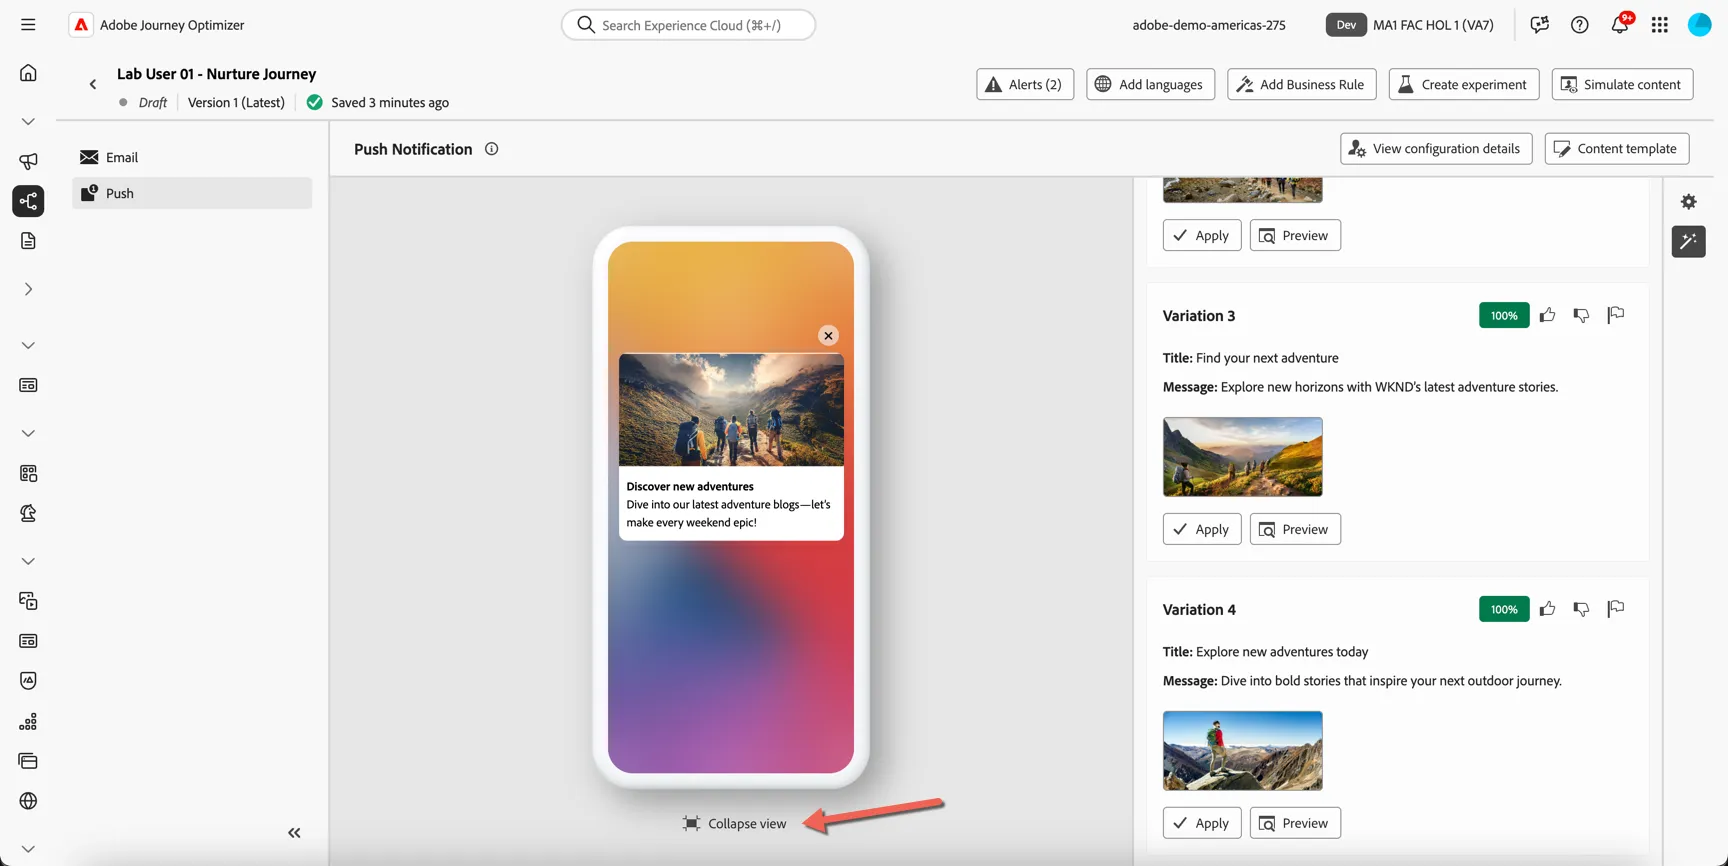Image resolution: width=1728 pixels, height=866 pixels.
Task: Thumbs up Variation 4
Action: [1548, 609]
